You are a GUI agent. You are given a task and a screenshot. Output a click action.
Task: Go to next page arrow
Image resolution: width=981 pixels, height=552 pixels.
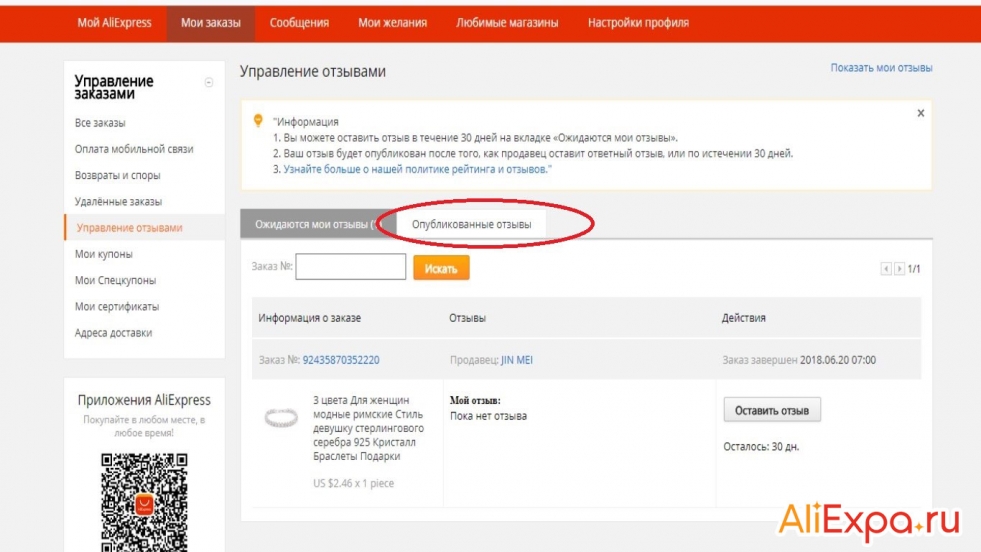click(x=899, y=269)
